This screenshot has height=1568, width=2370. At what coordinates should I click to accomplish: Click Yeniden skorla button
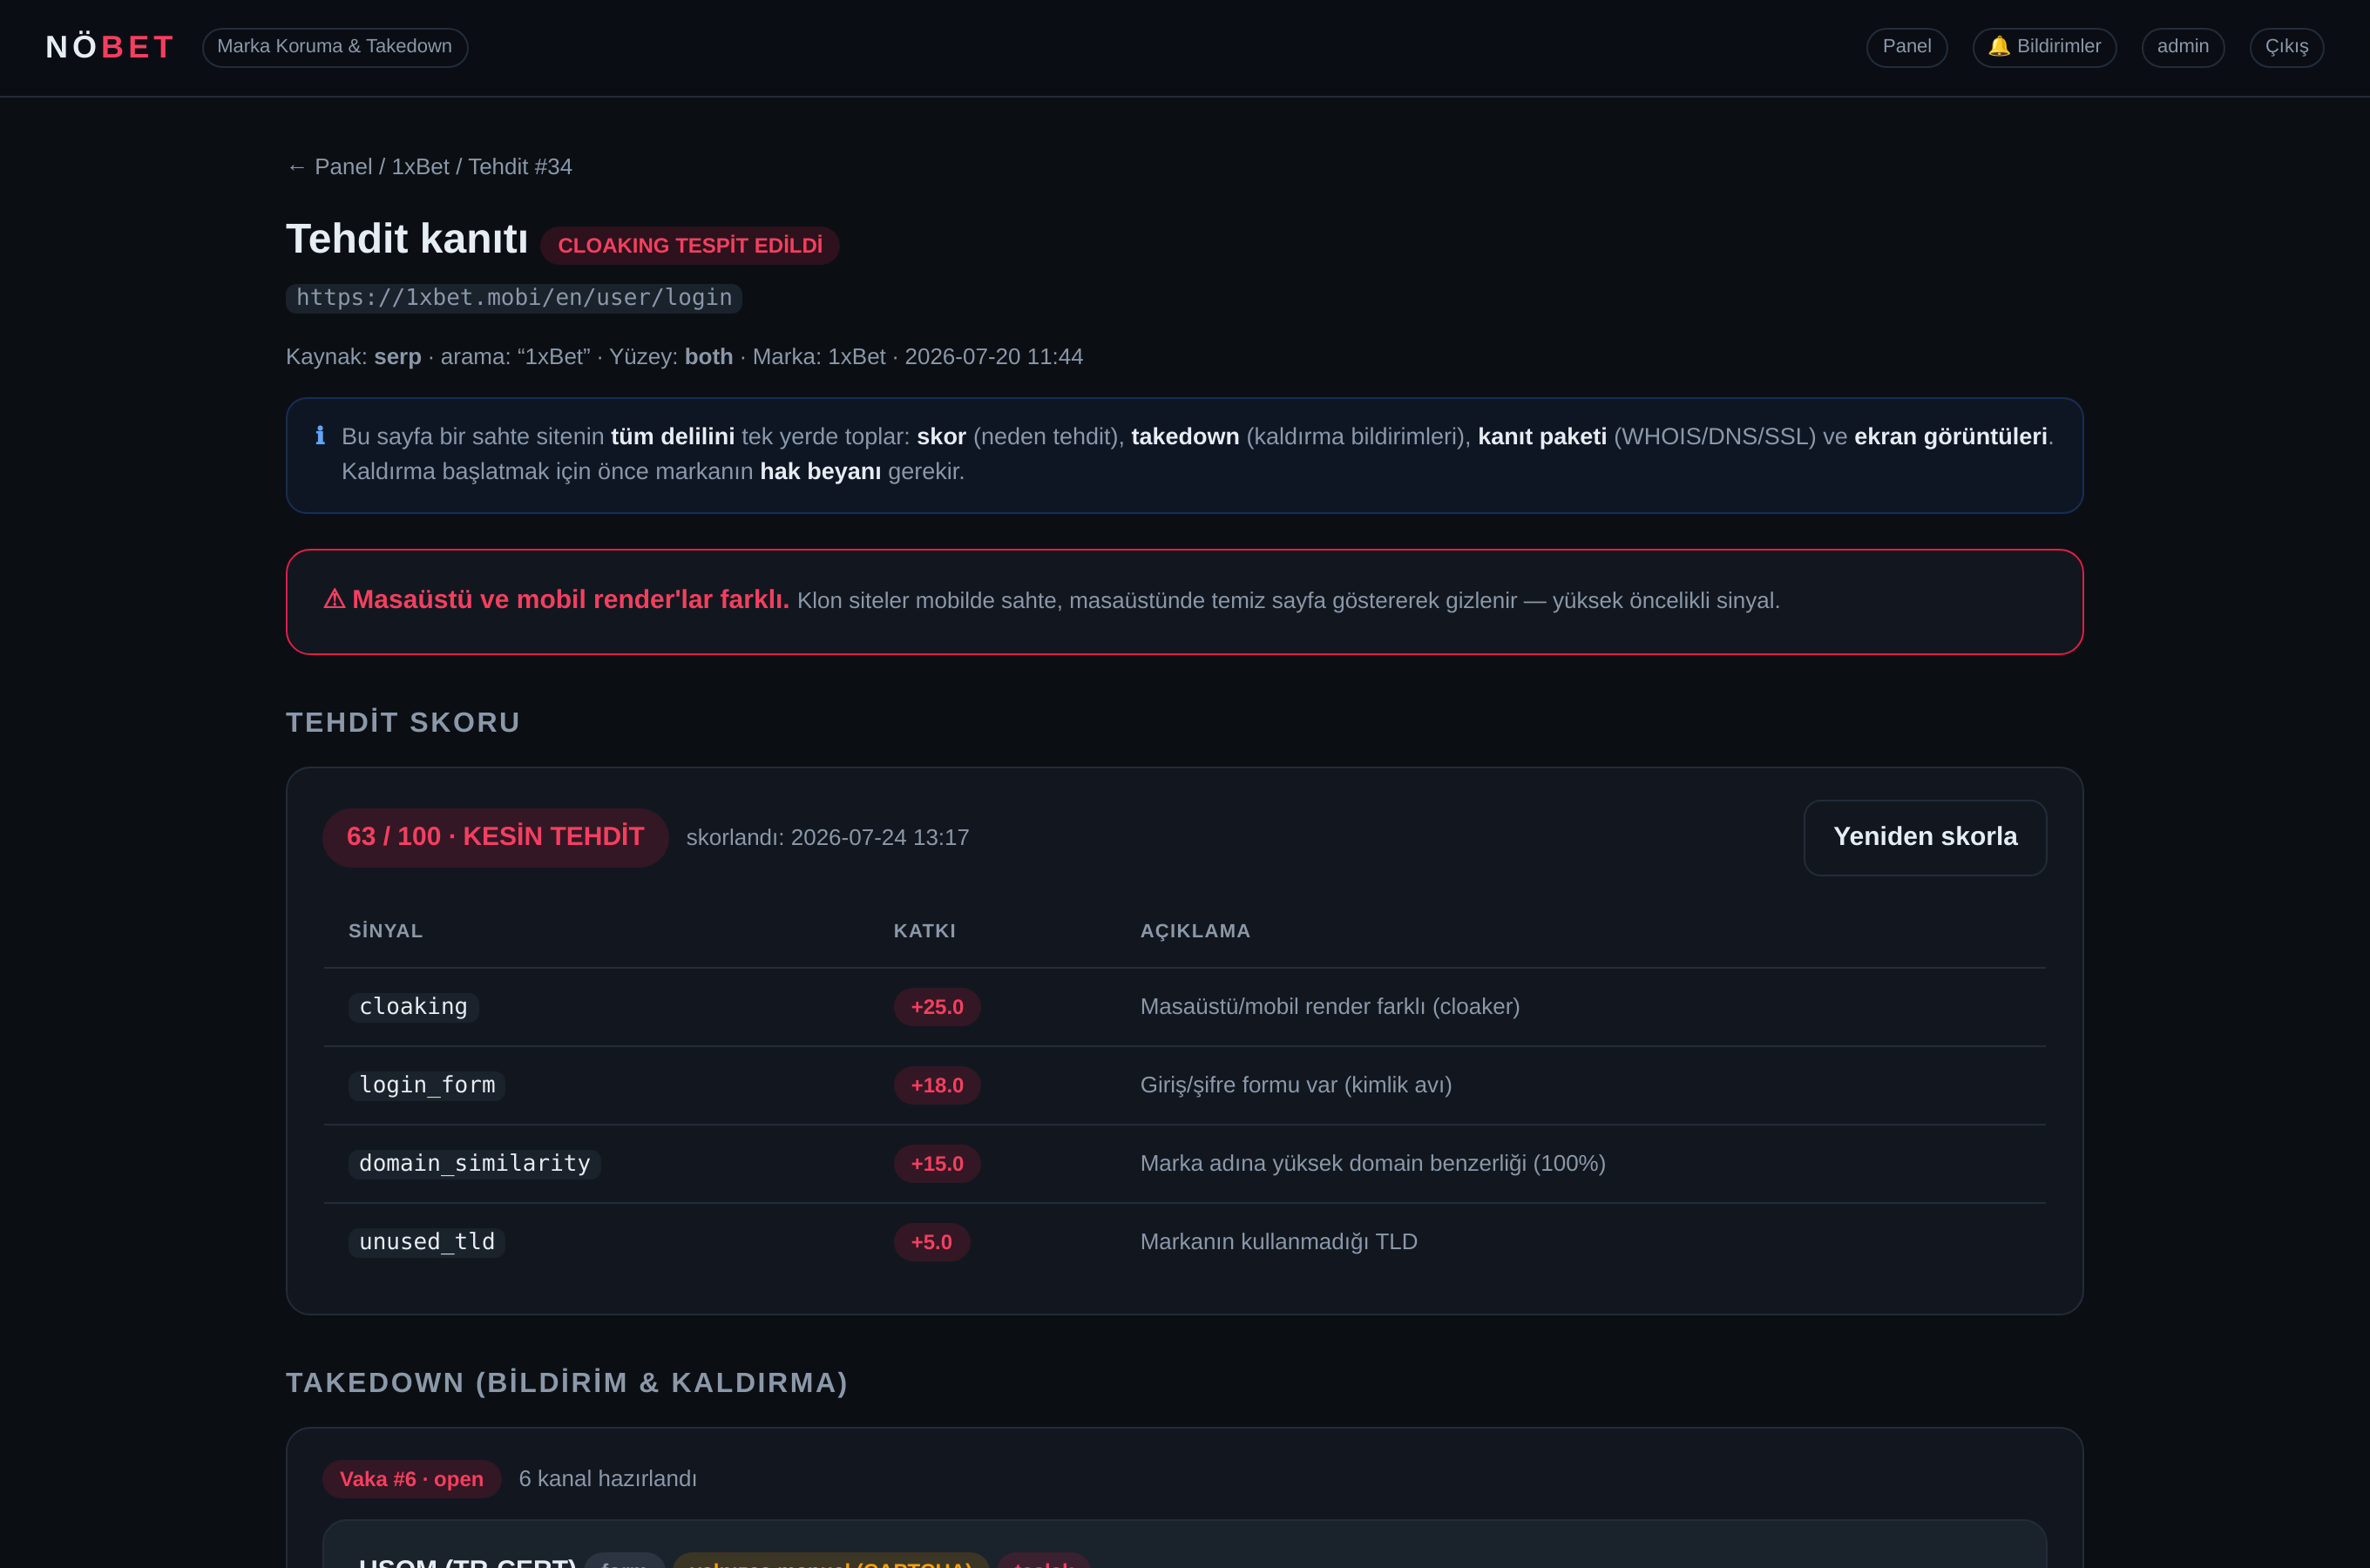(x=1924, y=837)
